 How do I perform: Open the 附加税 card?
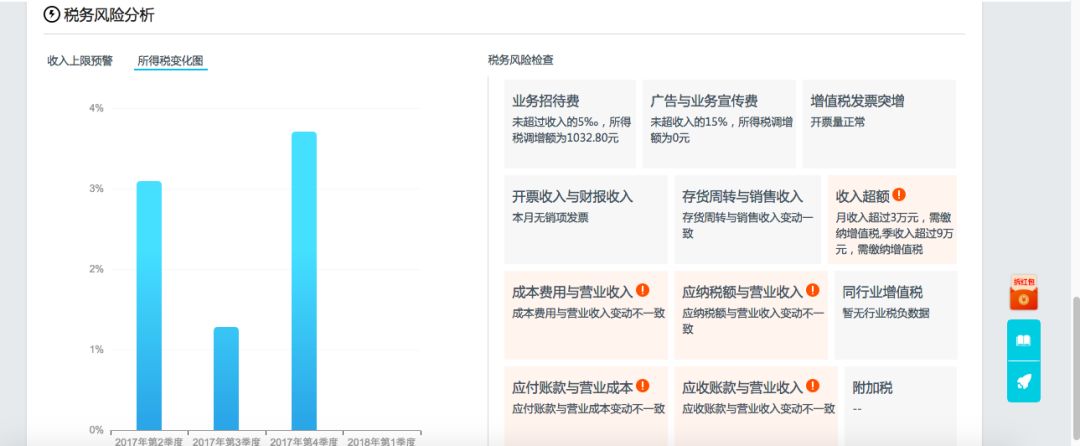[x=900, y=406]
